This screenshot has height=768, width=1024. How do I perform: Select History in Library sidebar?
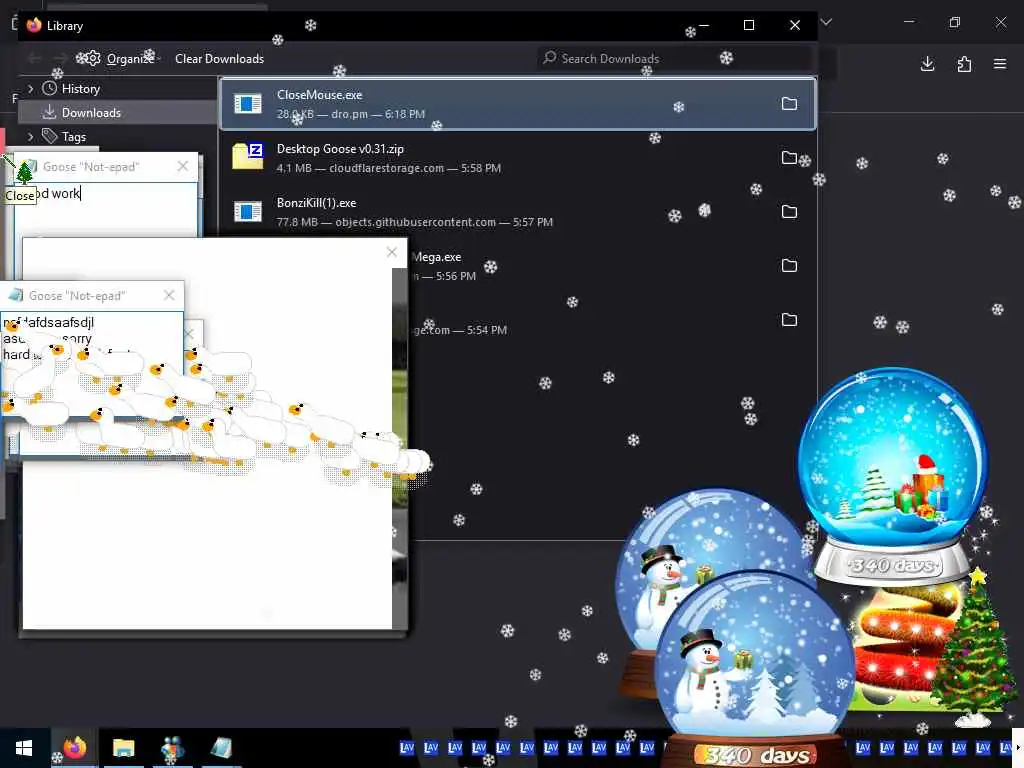pos(80,89)
